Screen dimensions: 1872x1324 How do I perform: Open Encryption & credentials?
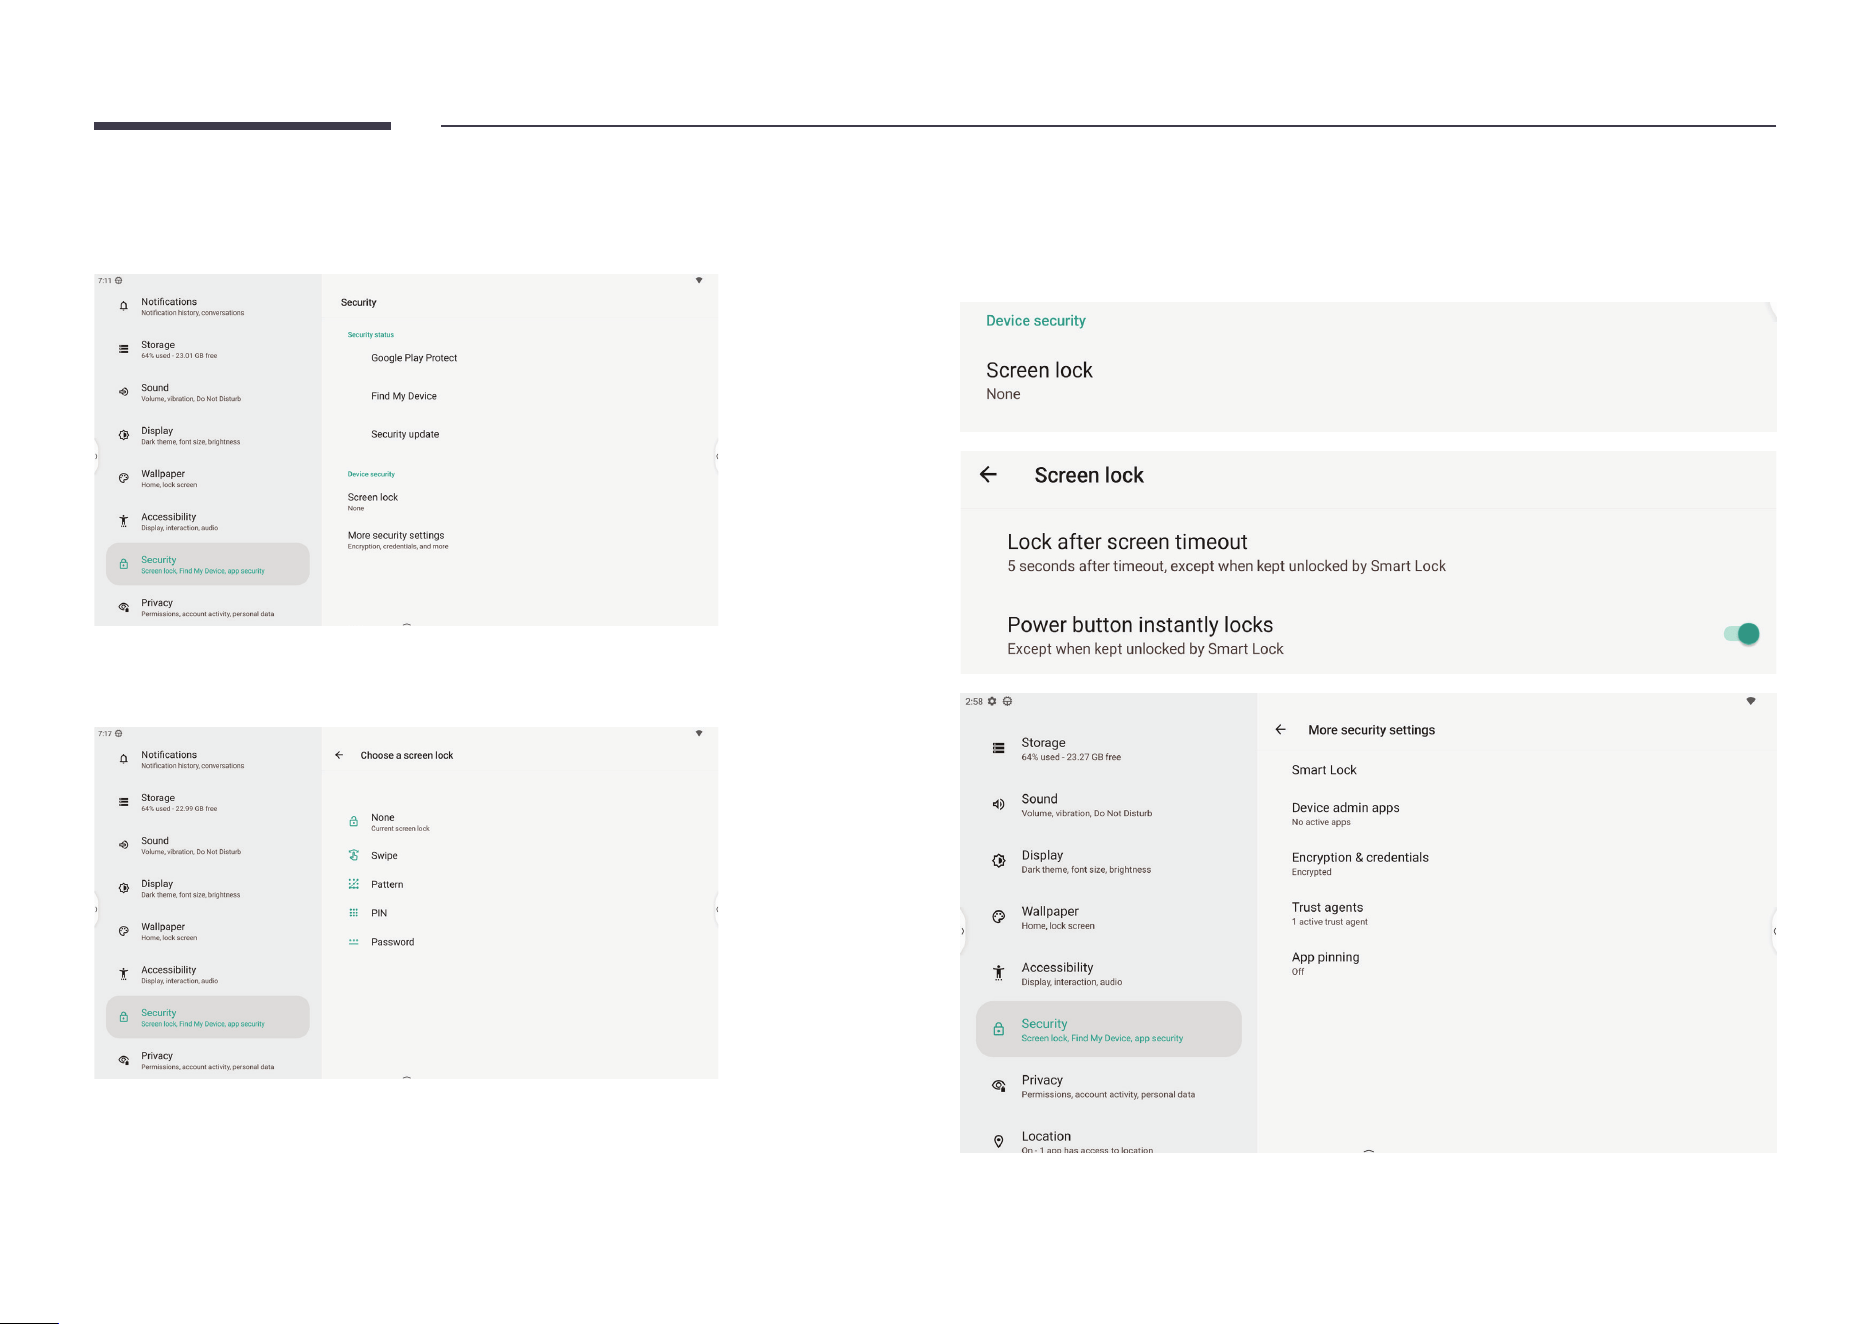coord(1360,863)
